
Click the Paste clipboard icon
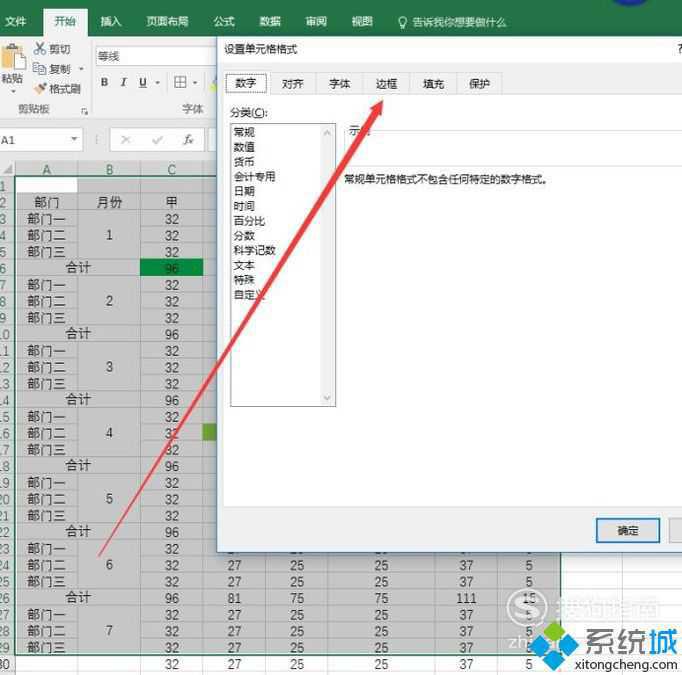[13, 57]
